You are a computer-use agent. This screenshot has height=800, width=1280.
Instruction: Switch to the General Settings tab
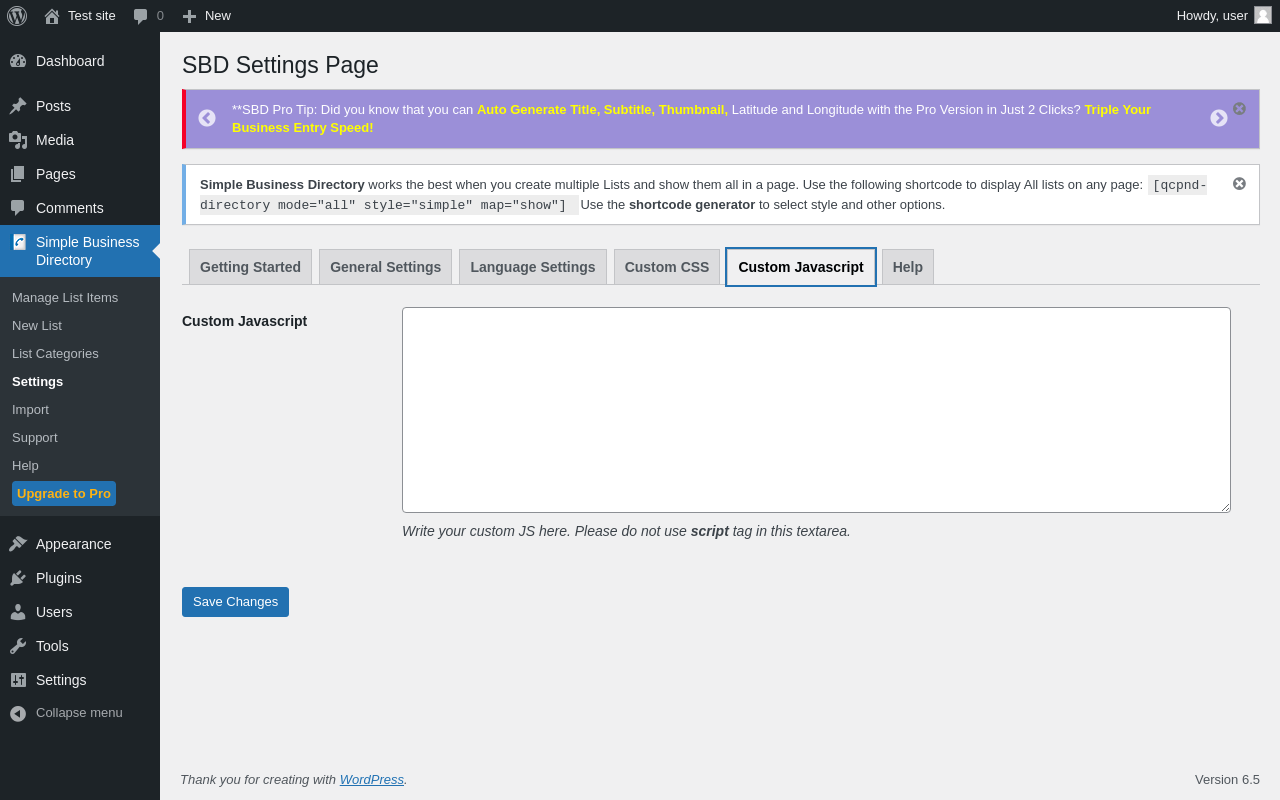coord(385,267)
